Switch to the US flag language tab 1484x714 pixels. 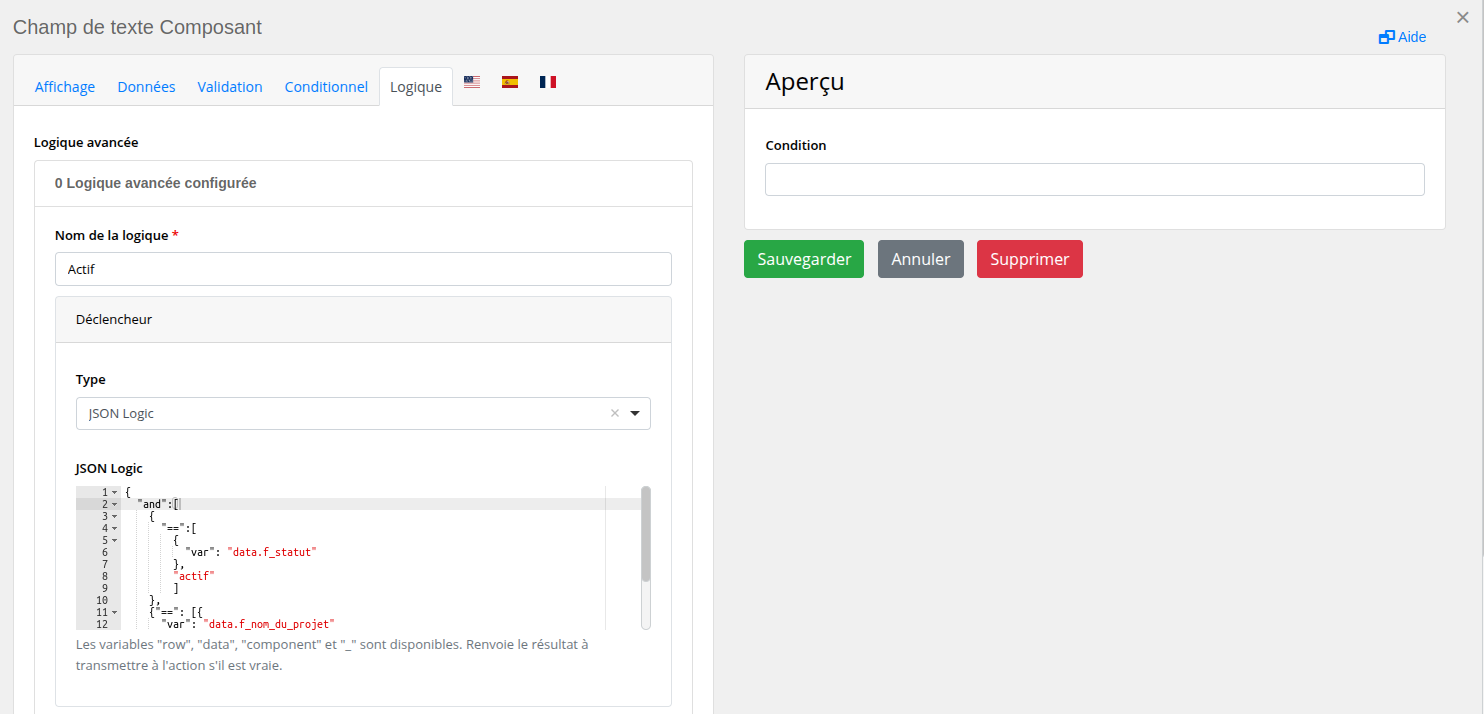[472, 82]
